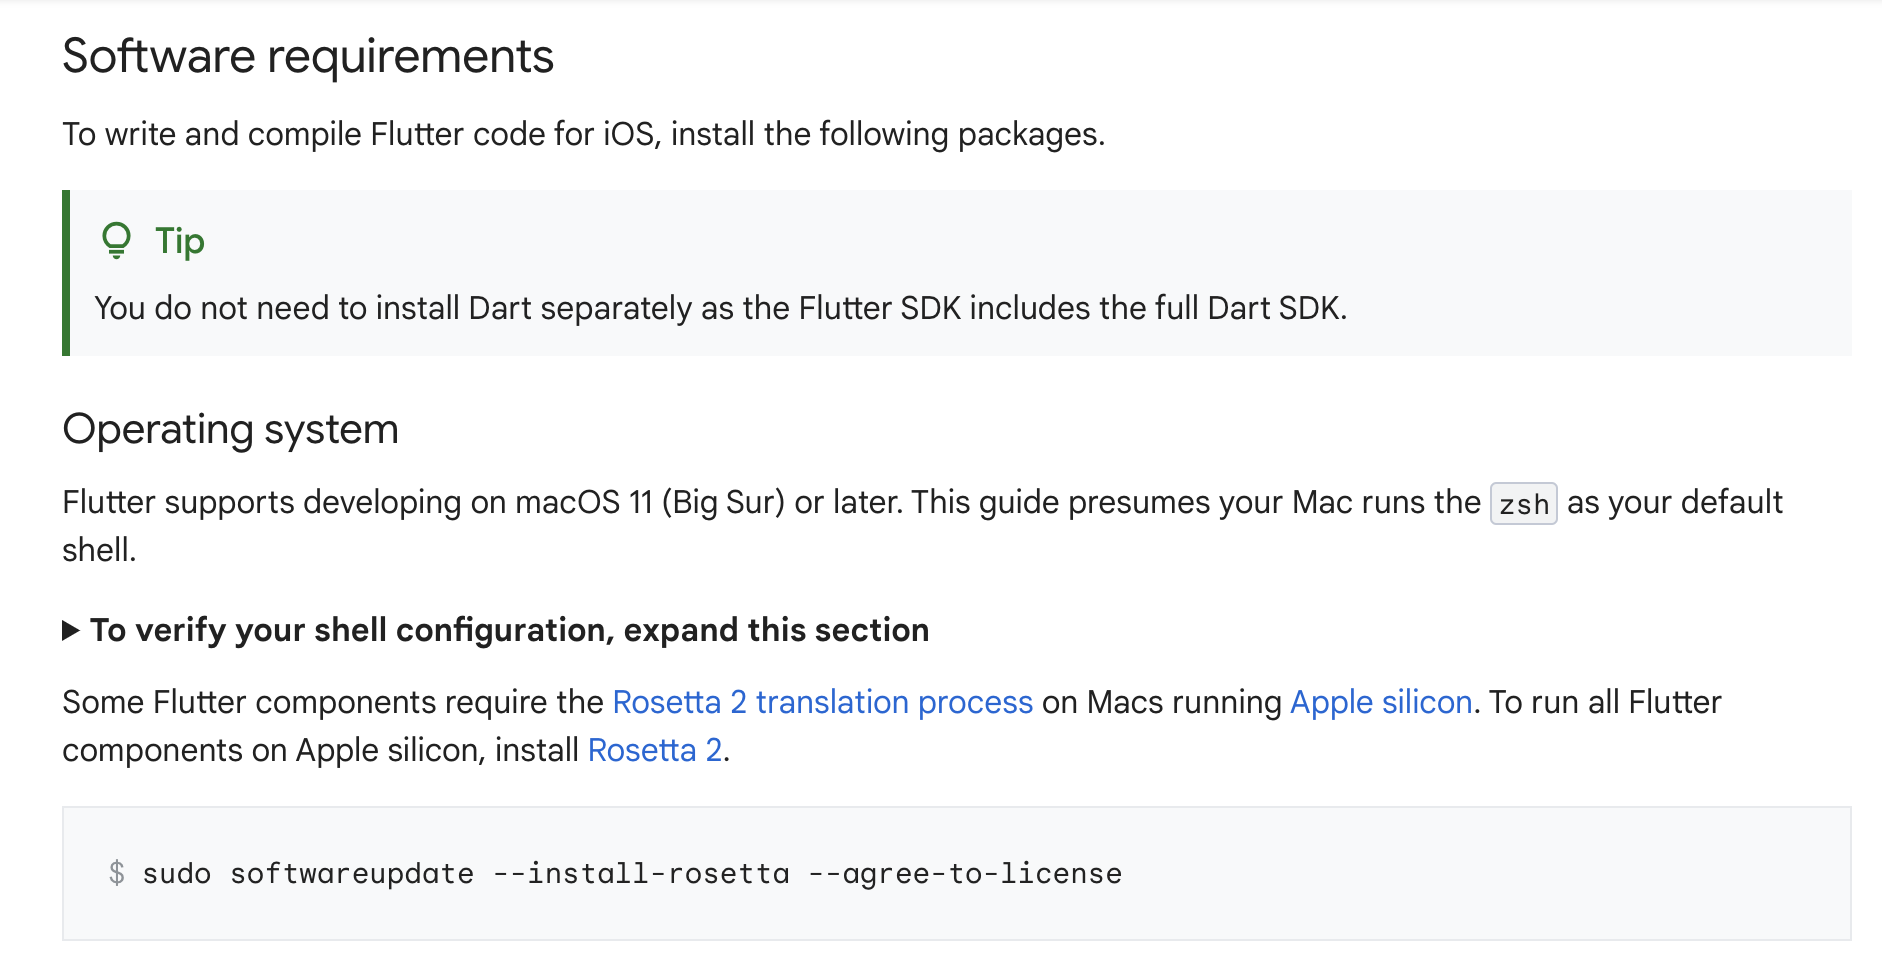
Task: Click the lightbulb Tip icon
Action: tap(116, 241)
